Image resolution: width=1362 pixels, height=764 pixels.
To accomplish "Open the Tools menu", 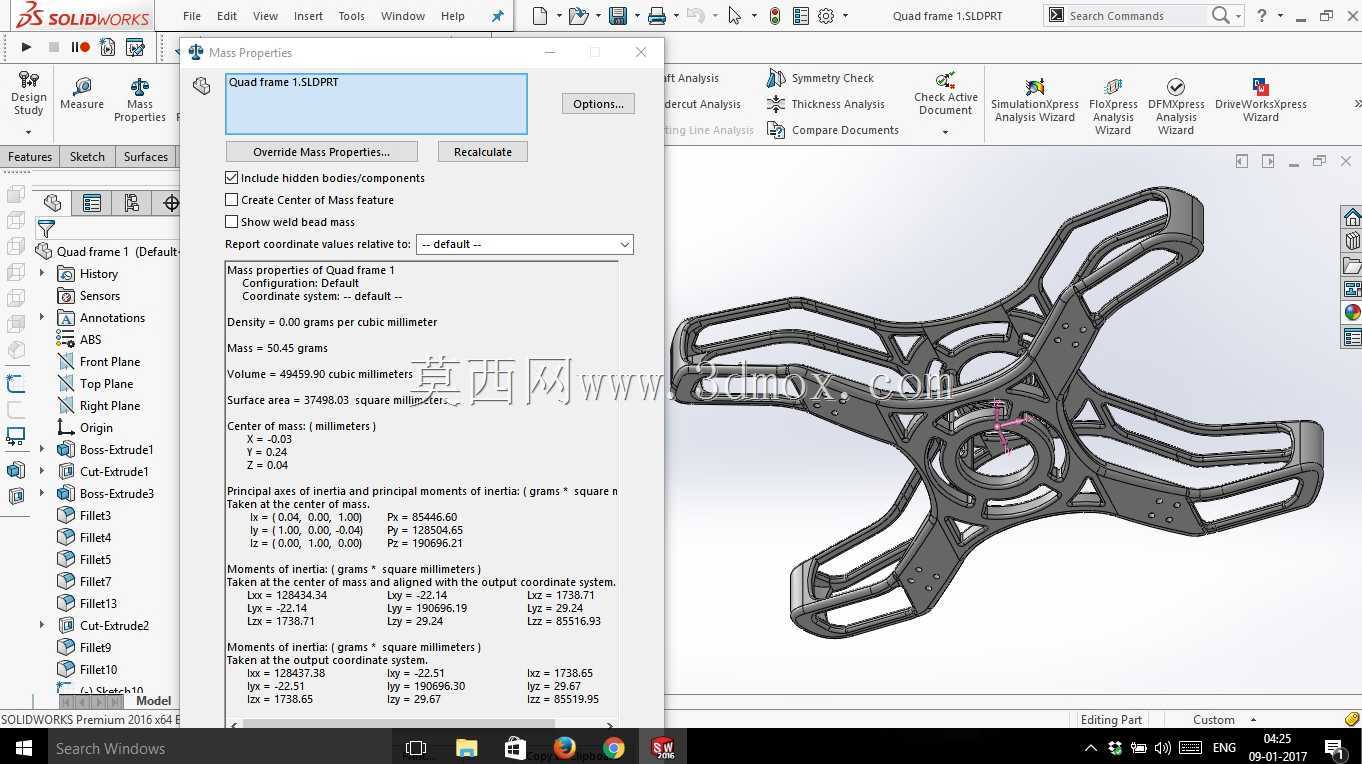I will click(351, 16).
